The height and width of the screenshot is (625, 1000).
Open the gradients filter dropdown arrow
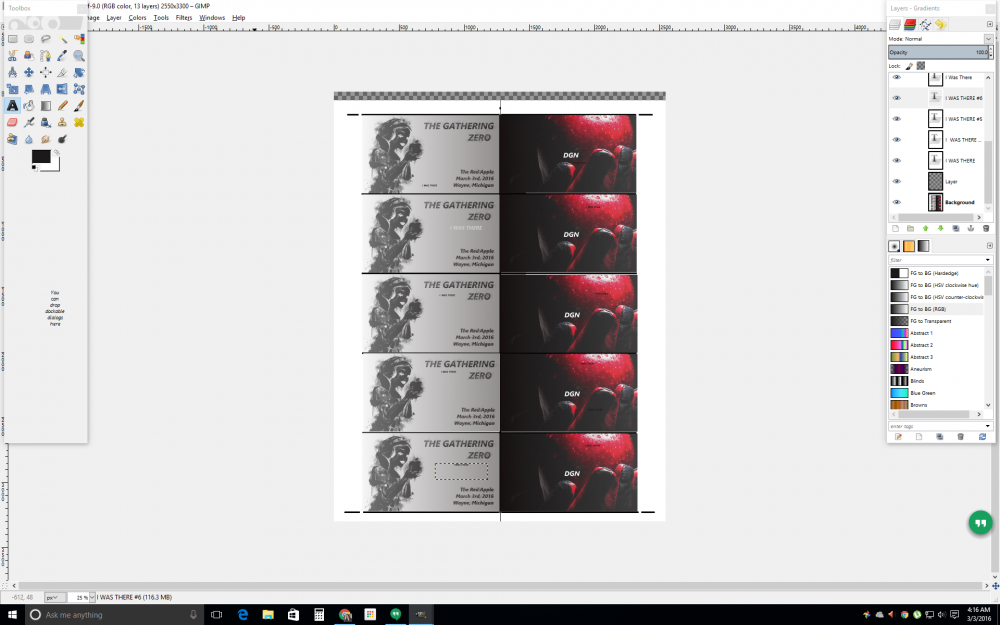pyautogui.click(x=988, y=260)
